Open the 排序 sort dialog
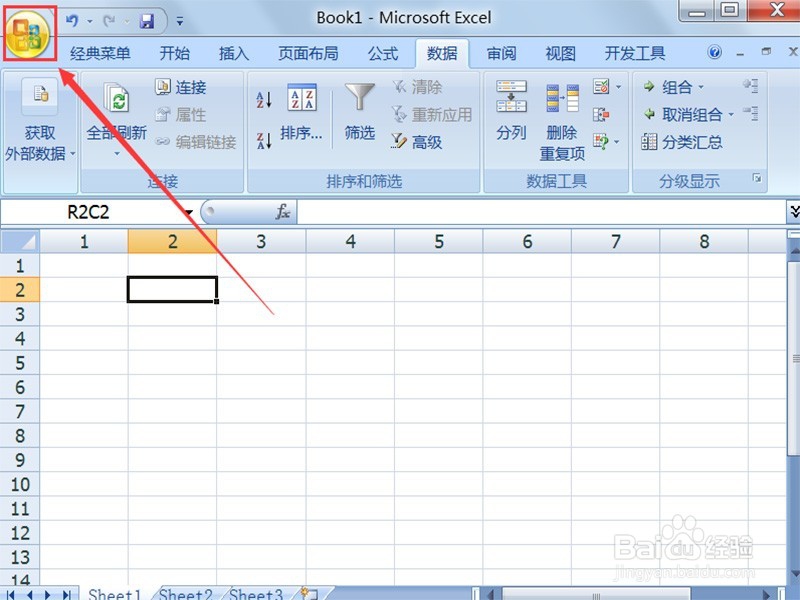 pyautogui.click(x=302, y=112)
